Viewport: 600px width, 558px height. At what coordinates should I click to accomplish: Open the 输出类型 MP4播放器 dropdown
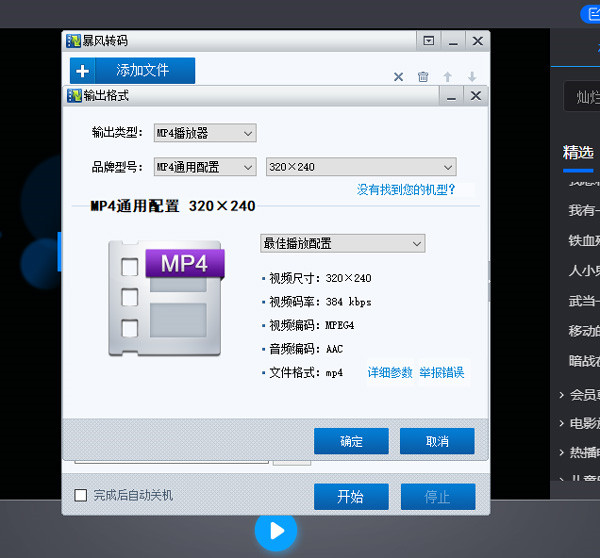(205, 133)
